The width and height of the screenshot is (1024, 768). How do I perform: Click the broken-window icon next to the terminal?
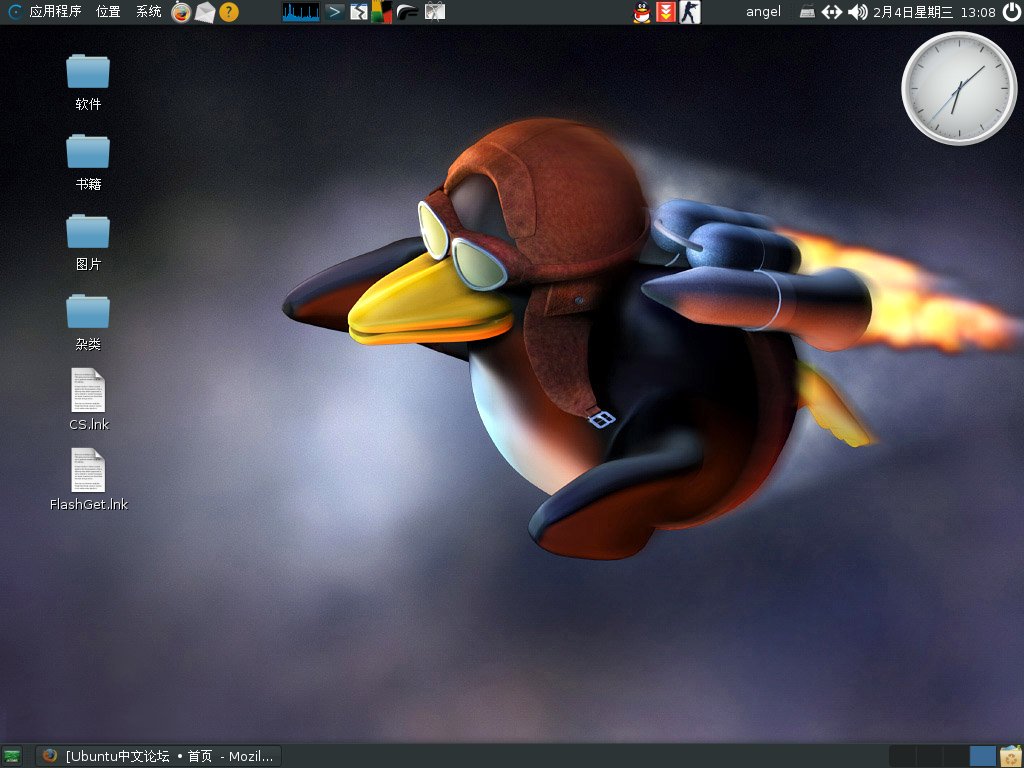pyautogui.click(x=359, y=12)
